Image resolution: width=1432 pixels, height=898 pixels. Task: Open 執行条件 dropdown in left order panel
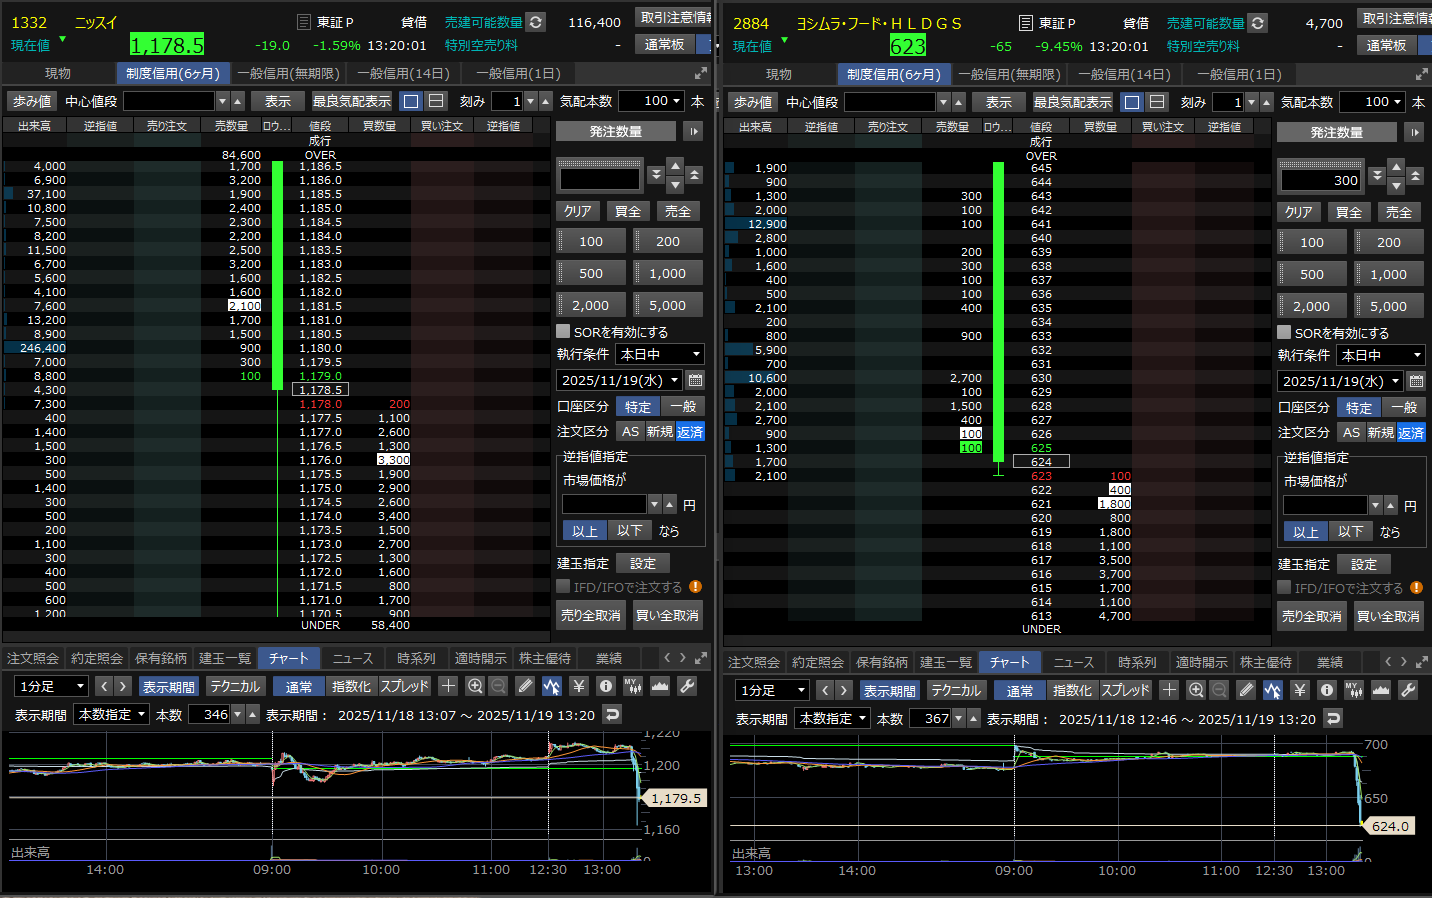pos(660,354)
